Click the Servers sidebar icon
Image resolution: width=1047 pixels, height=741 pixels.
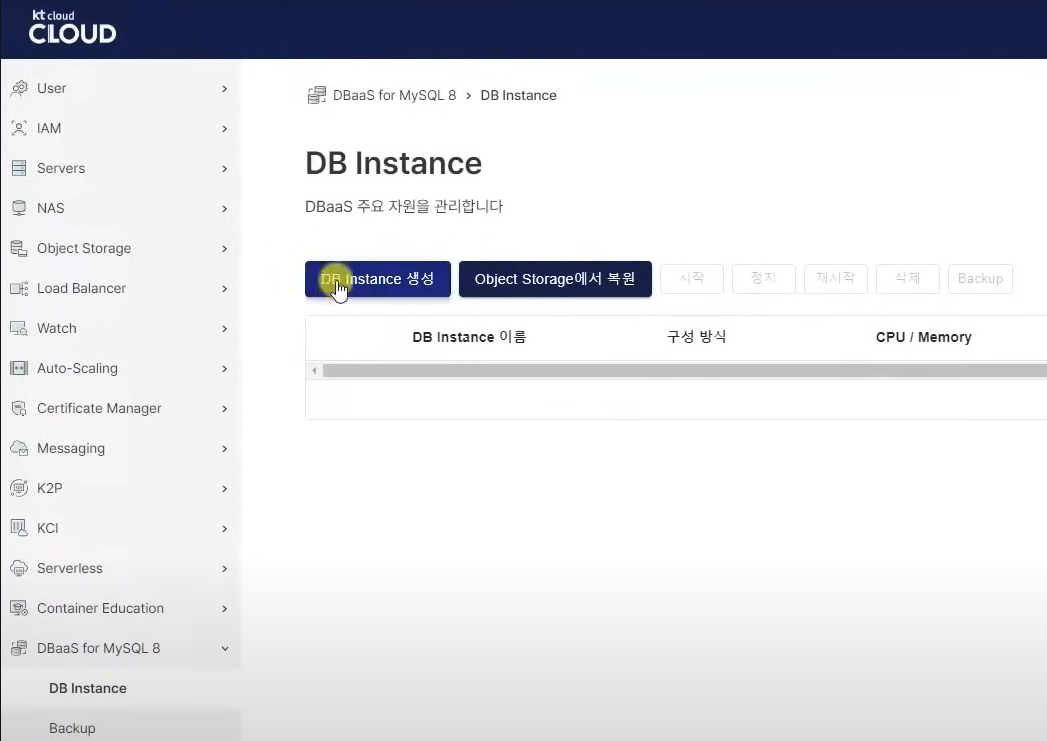coord(19,168)
